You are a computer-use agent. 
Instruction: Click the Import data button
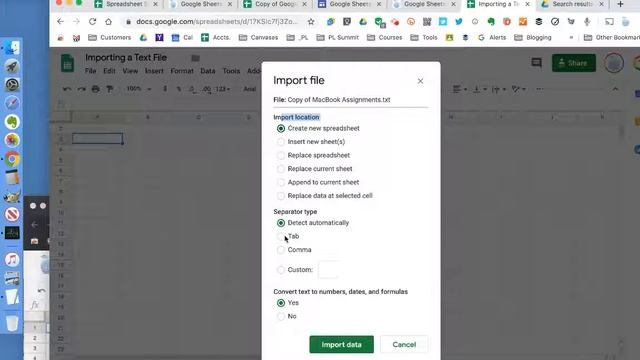pos(341,344)
